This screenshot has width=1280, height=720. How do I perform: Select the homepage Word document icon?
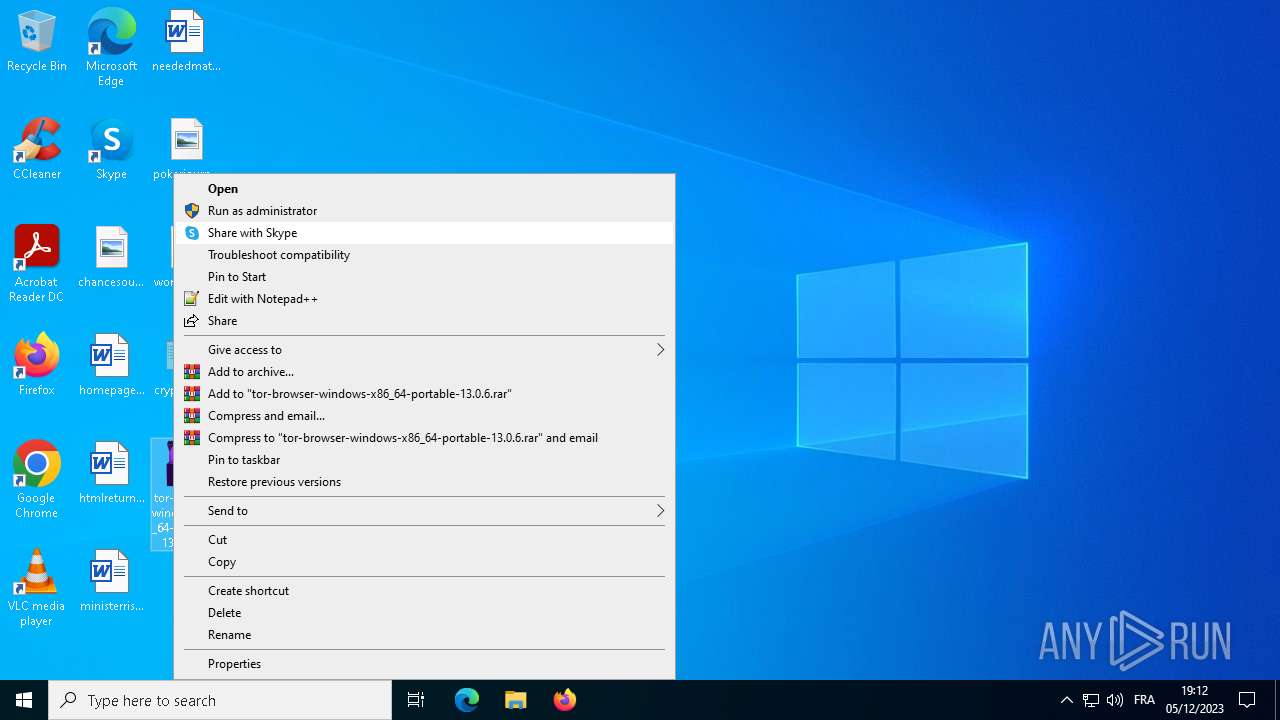111,365
